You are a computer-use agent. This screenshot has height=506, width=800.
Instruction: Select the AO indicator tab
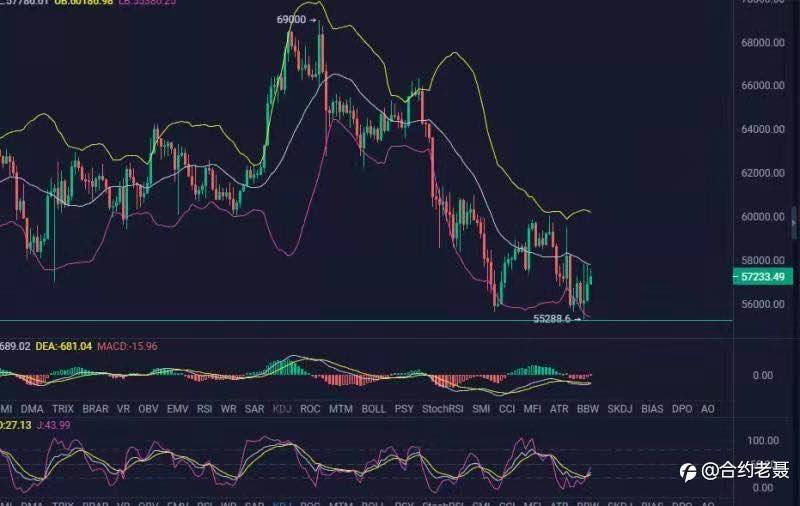coord(708,409)
